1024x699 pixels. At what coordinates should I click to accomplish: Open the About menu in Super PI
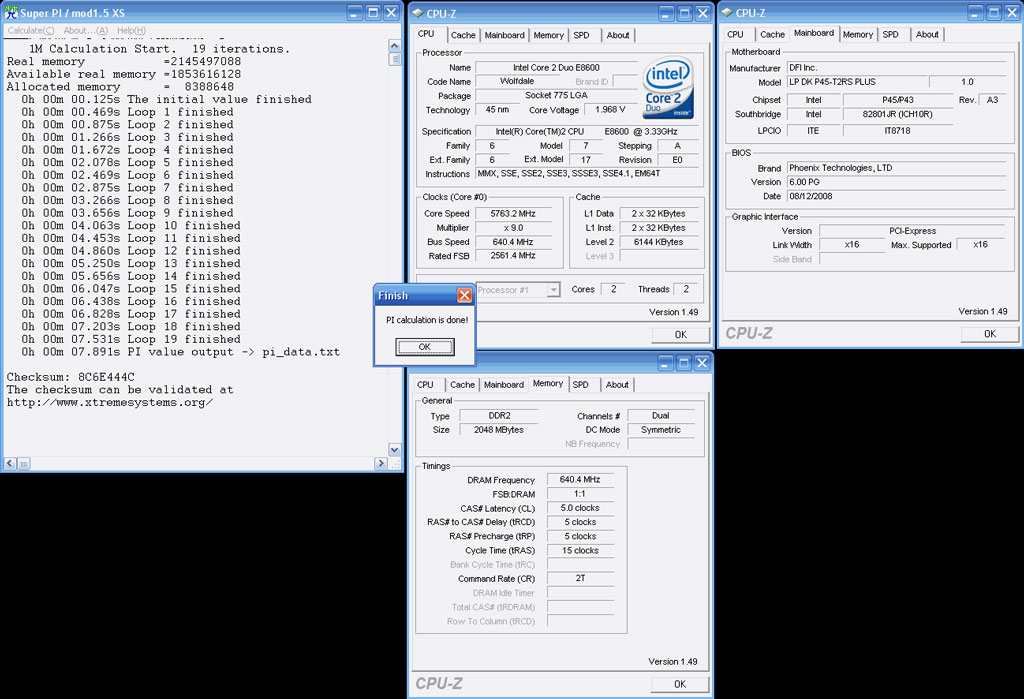[x=86, y=31]
